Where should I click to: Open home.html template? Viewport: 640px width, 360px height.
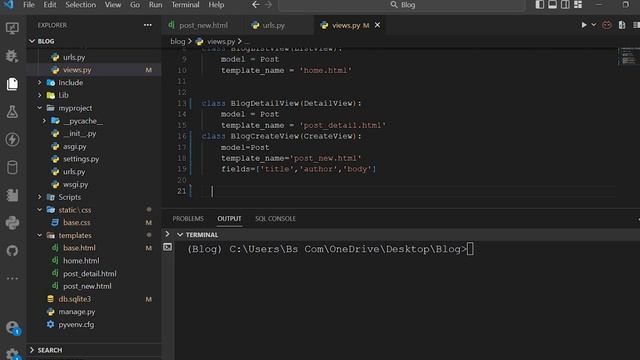[x=81, y=260]
